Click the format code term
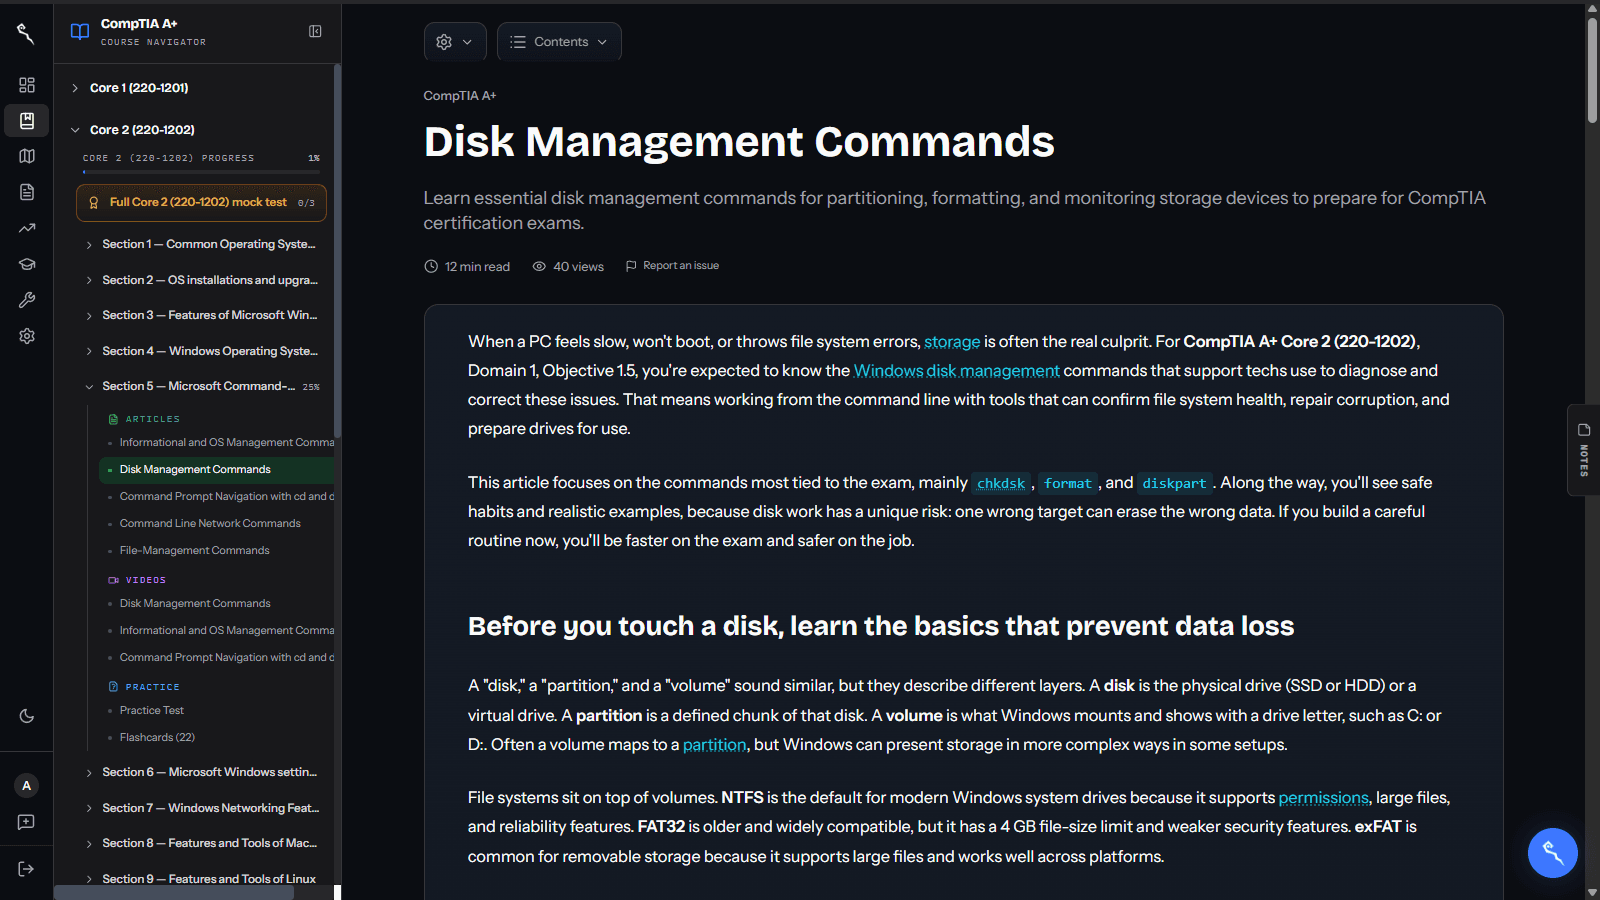1600x900 pixels. click(x=1068, y=484)
